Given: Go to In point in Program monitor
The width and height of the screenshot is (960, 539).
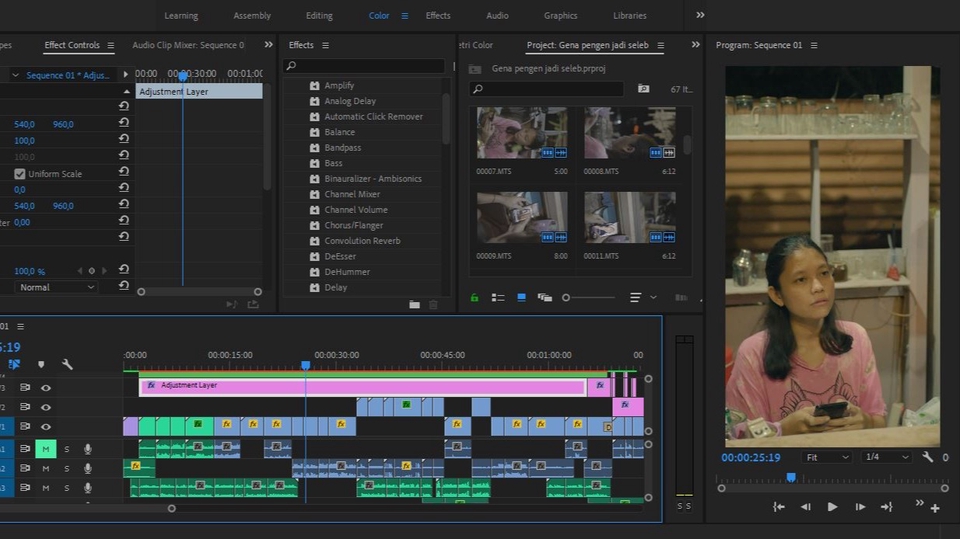Looking at the screenshot, I should click(x=778, y=507).
